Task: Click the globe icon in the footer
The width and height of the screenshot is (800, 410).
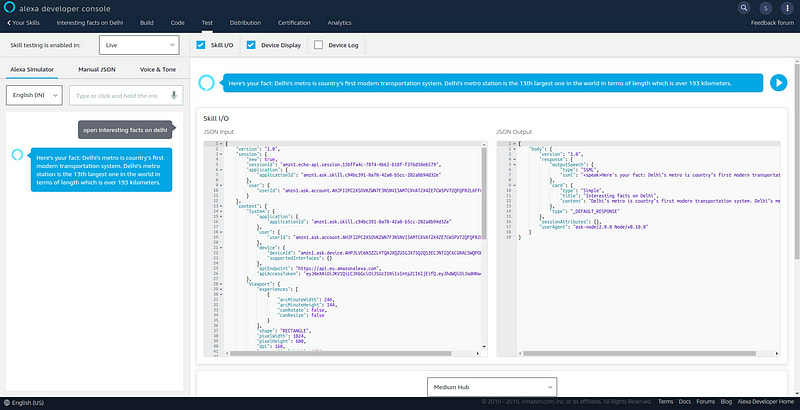Action: pos(7,403)
